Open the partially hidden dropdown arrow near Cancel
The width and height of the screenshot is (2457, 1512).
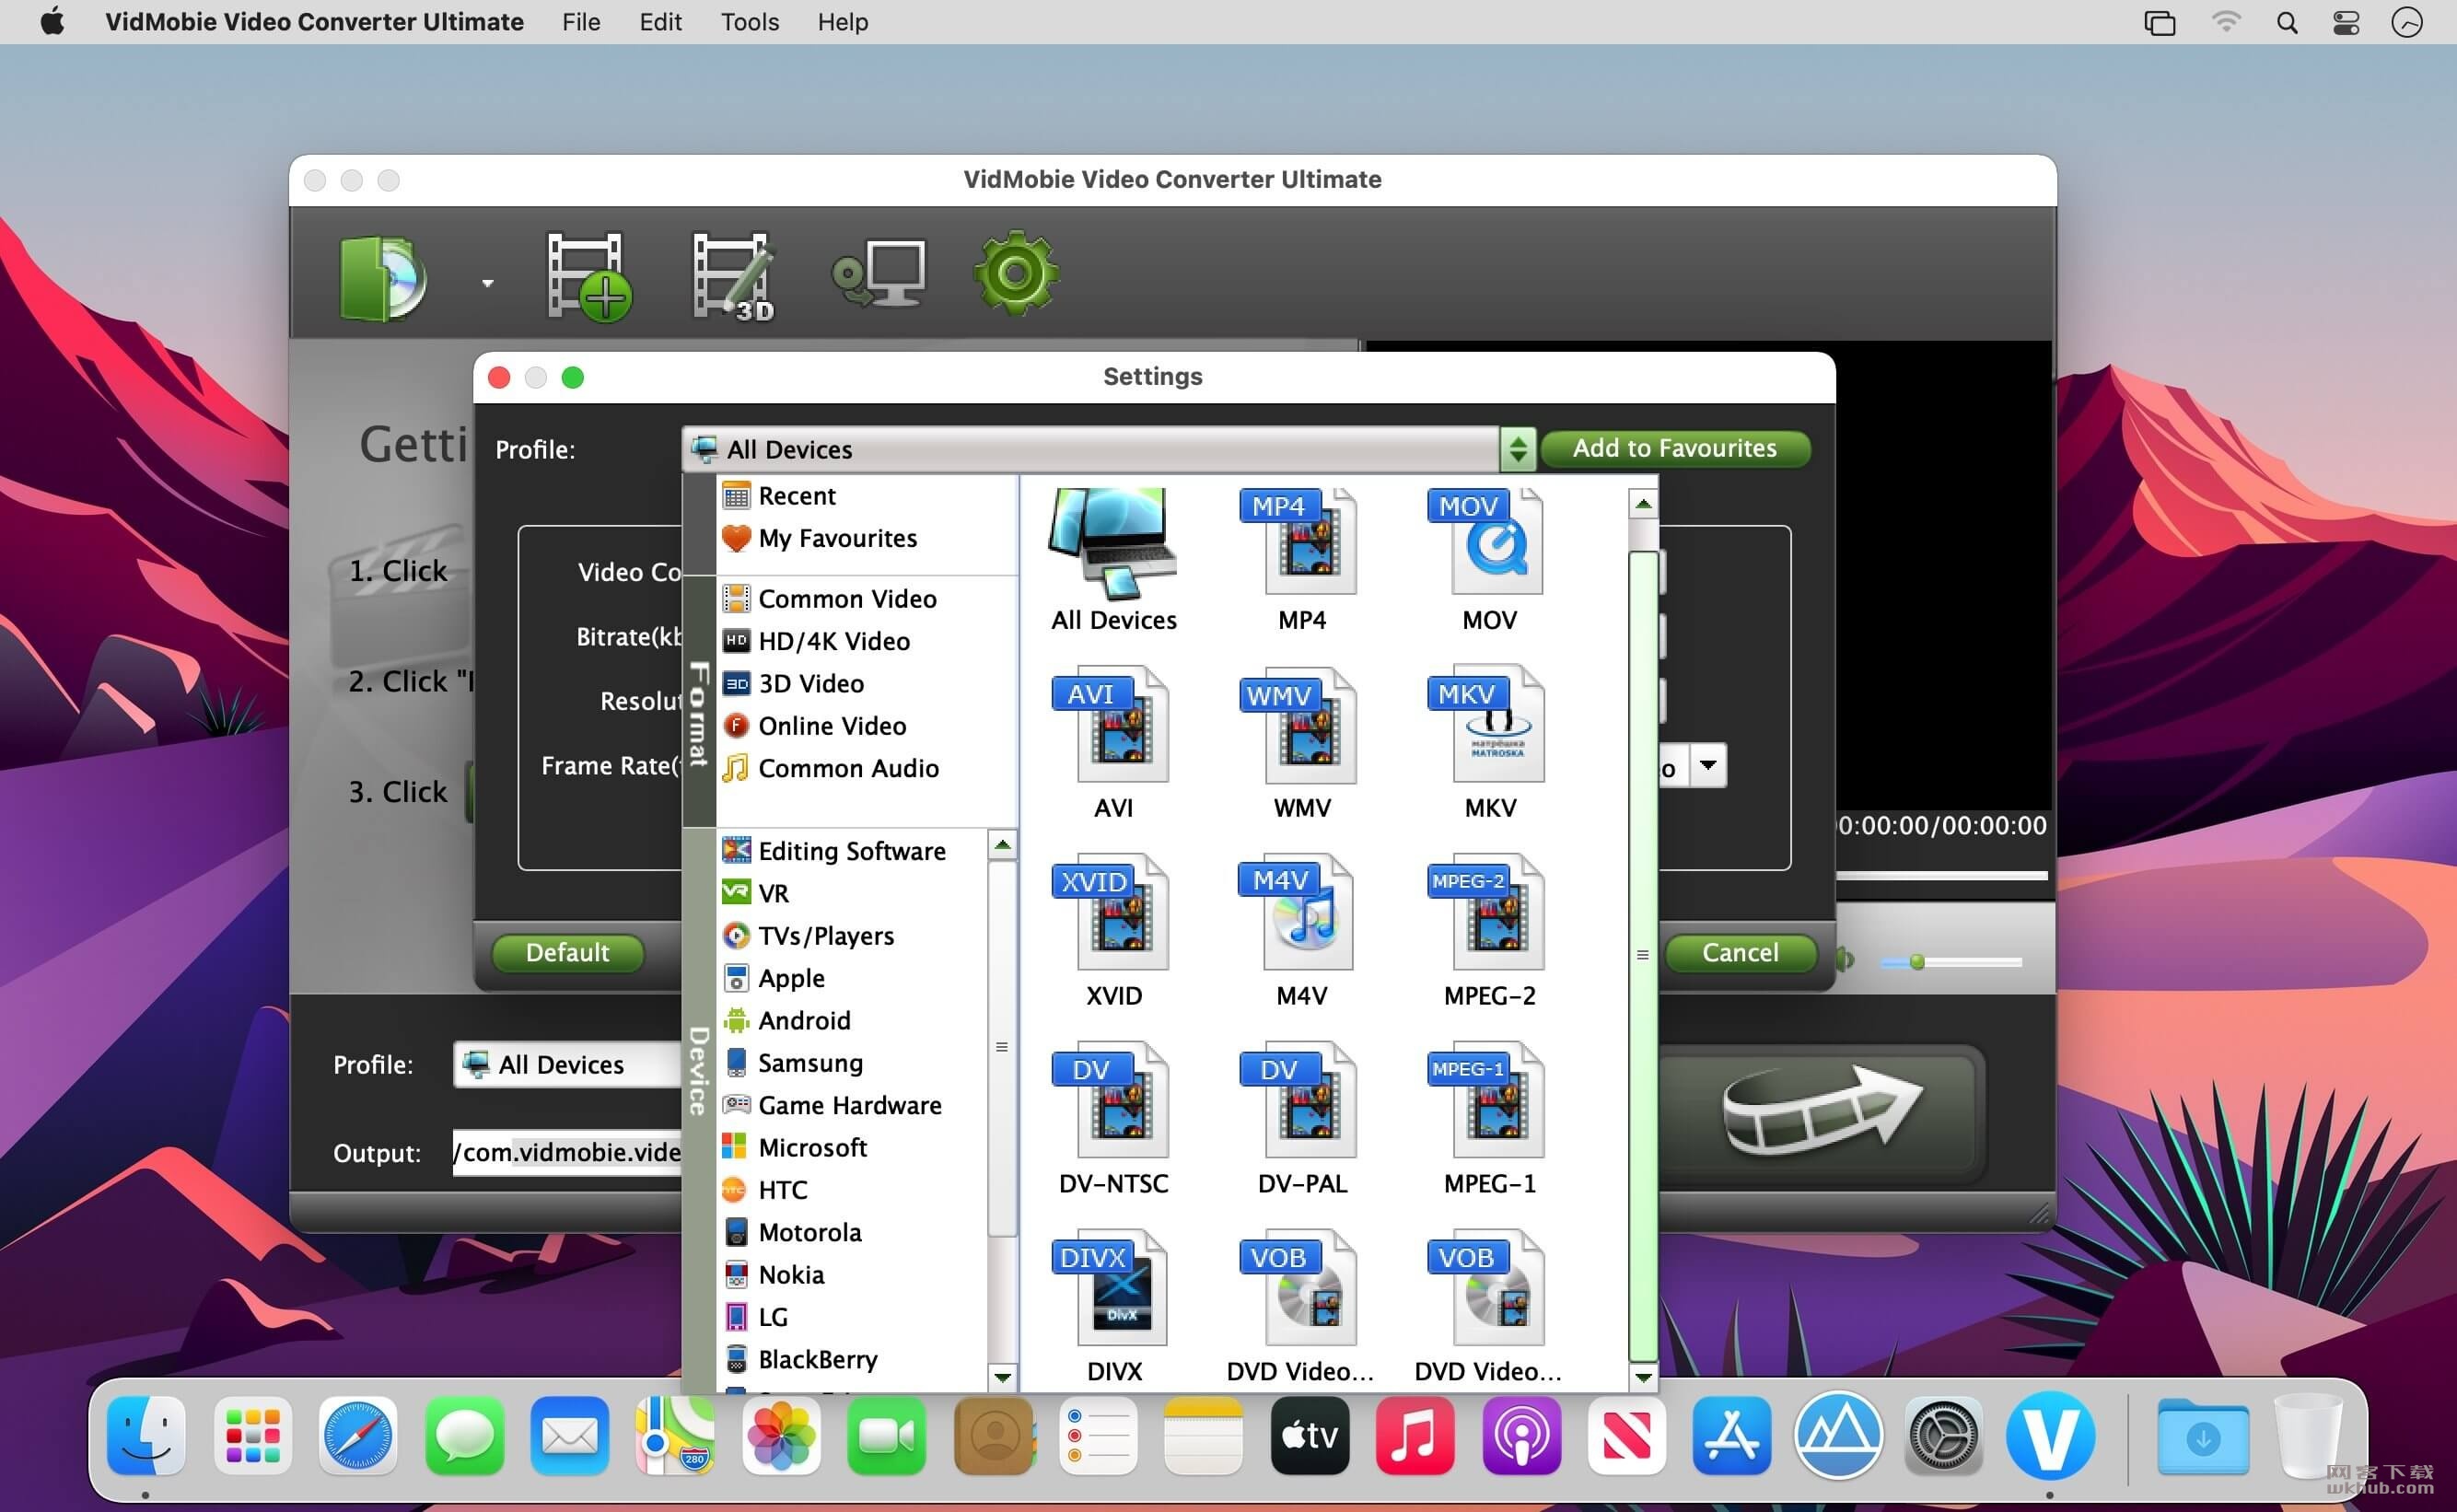[1708, 766]
